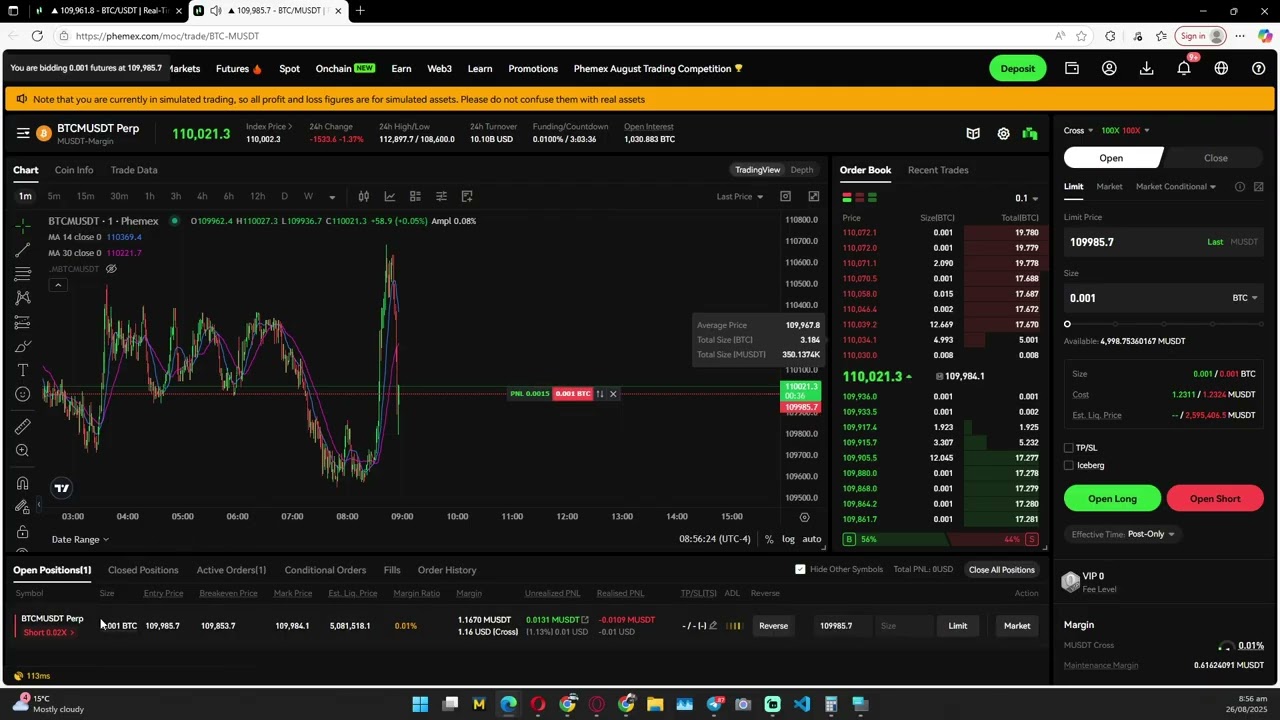Screen dimensions: 1280x720
Task: Click the red Open Short button
Action: click(x=1215, y=499)
